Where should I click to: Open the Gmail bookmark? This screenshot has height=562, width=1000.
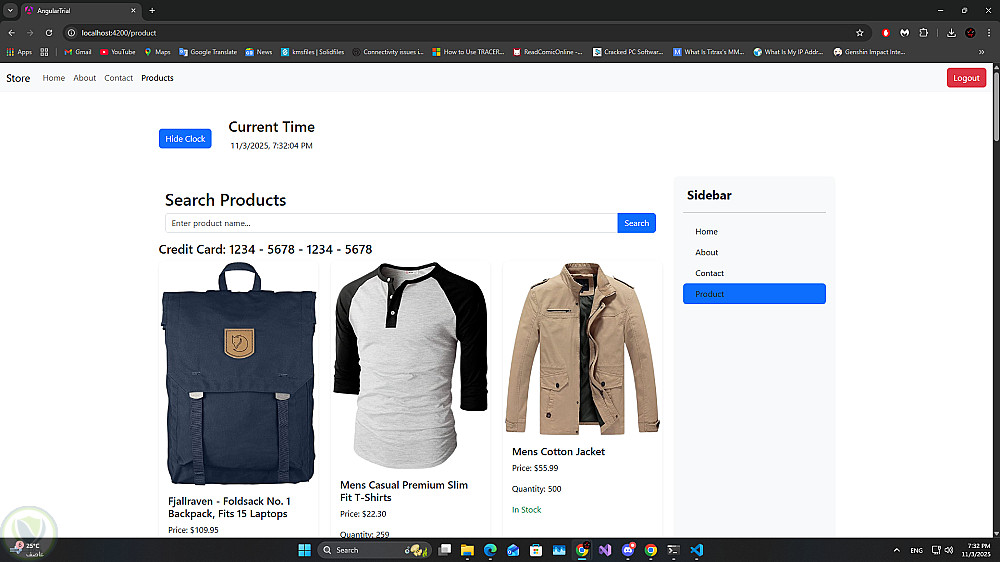[x=78, y=52]
